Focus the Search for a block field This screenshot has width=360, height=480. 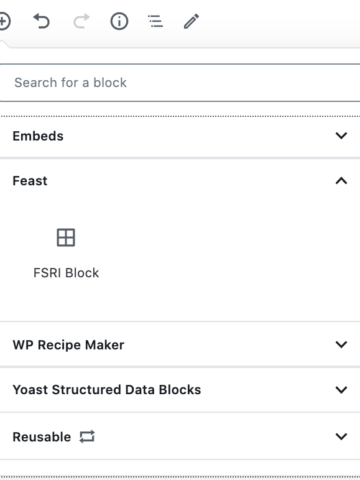tap(180, 83)
